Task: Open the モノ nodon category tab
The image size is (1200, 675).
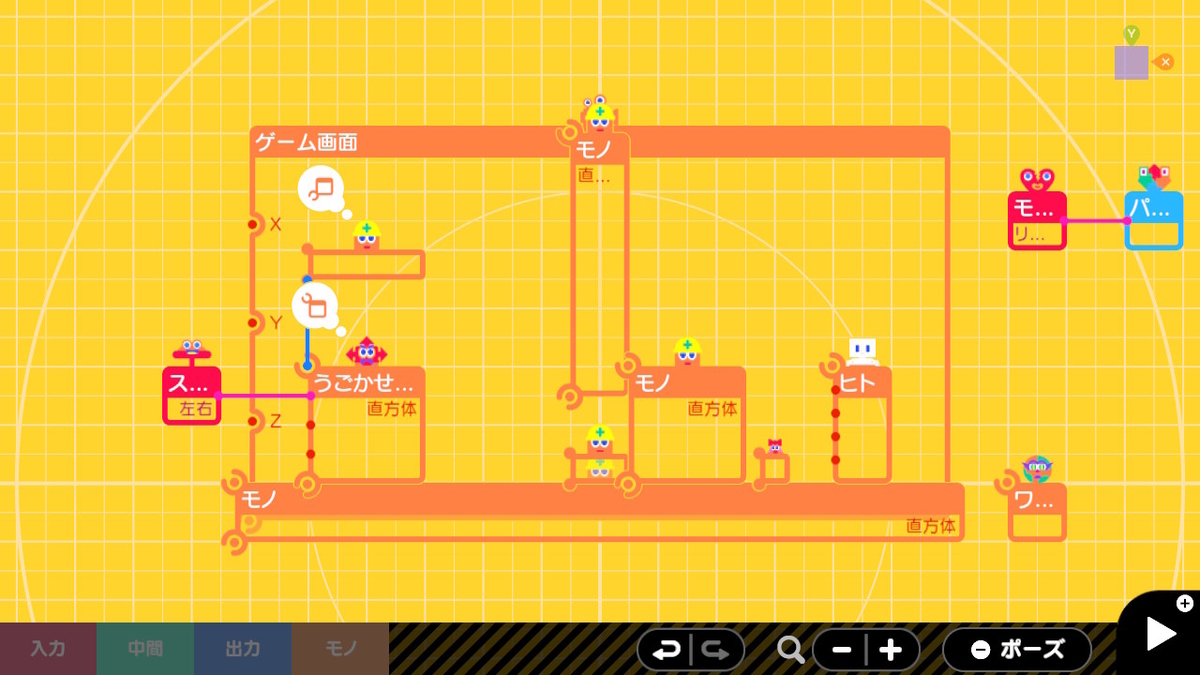Action: 340,649
